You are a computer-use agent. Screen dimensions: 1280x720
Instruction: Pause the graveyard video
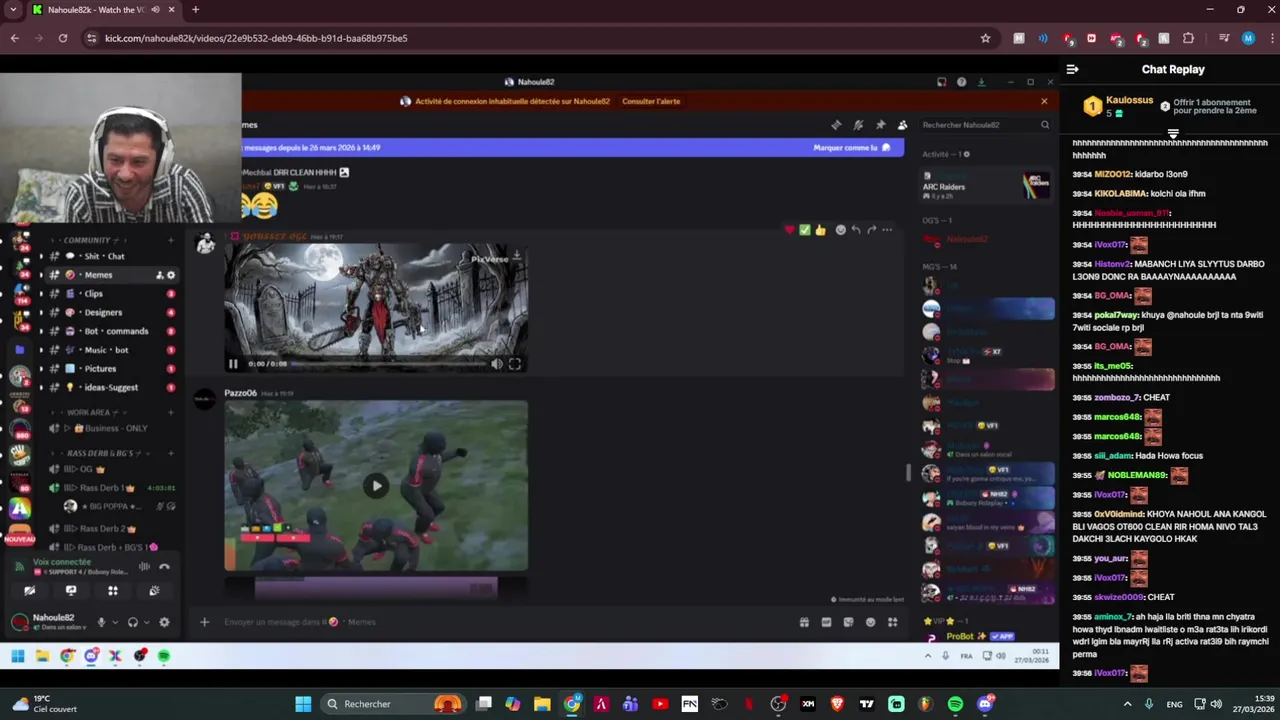coord(233,364)
